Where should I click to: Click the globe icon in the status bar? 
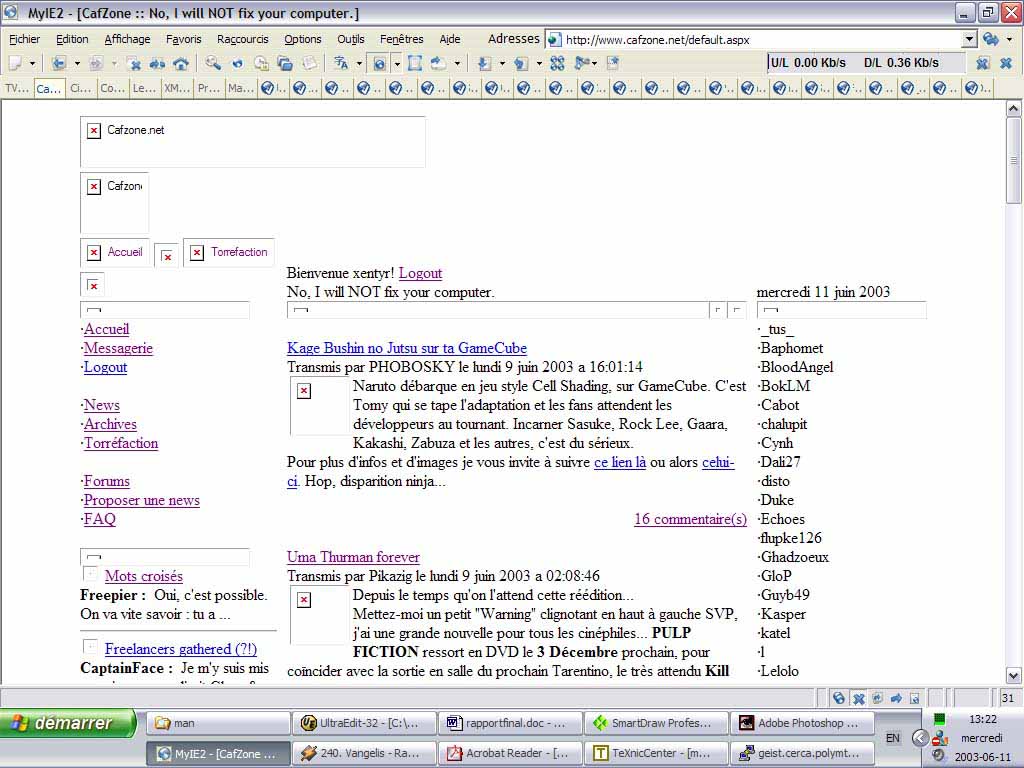[x=839, y=698]
